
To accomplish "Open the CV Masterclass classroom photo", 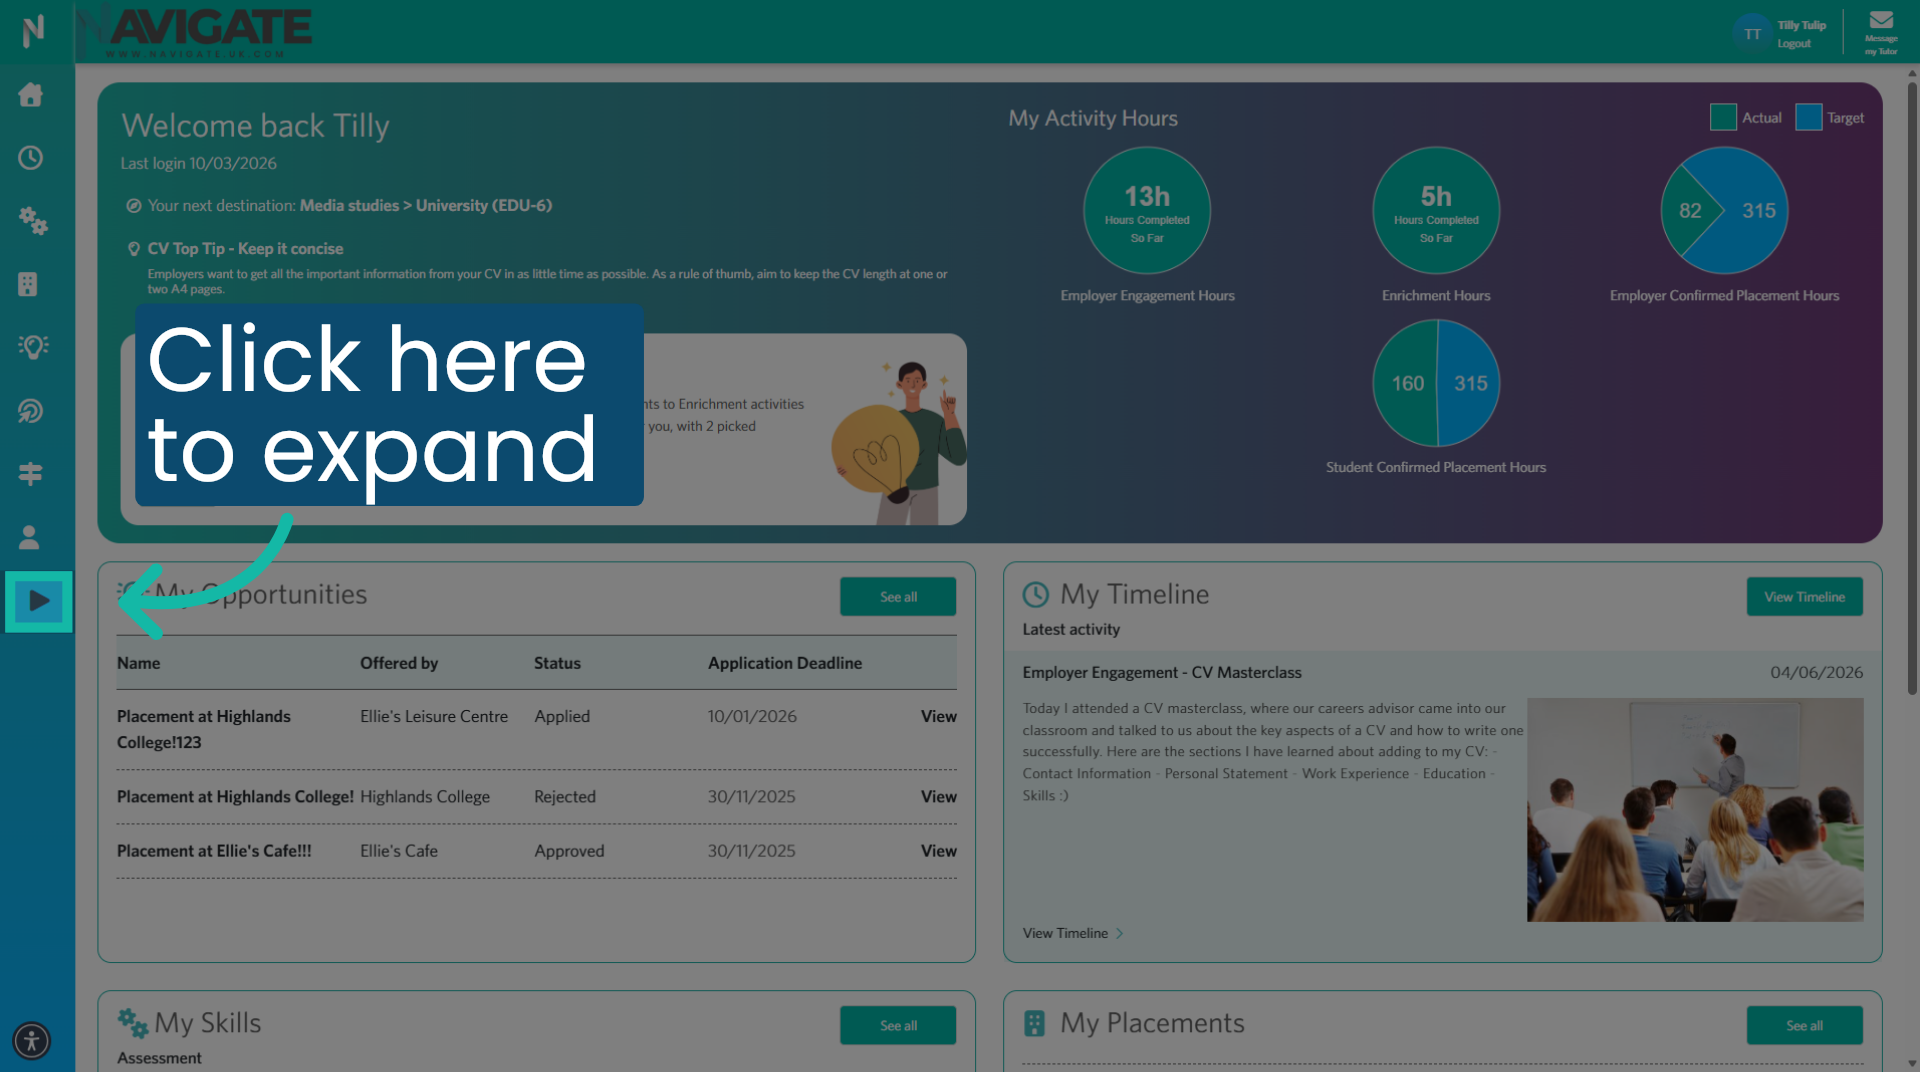I will (1695, 810).
